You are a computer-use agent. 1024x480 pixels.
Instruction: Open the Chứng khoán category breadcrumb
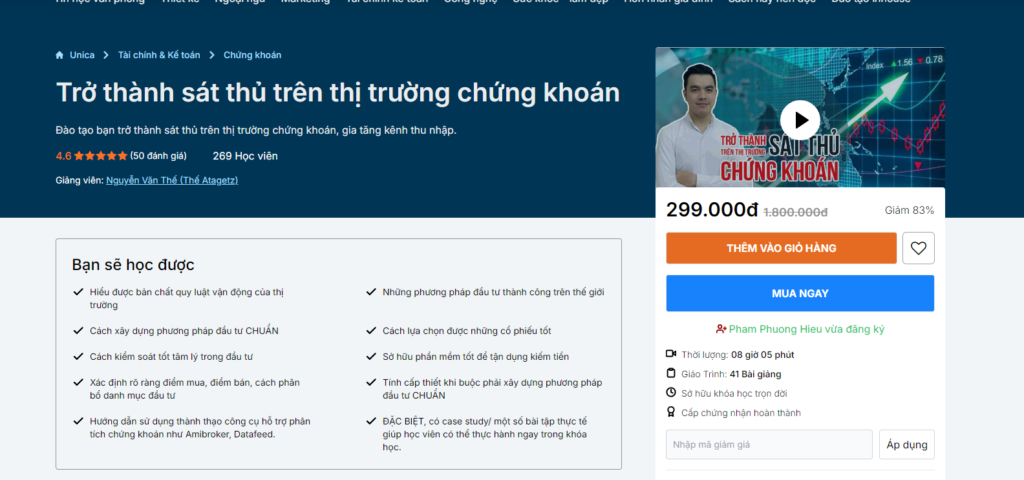tap(252, 56)
